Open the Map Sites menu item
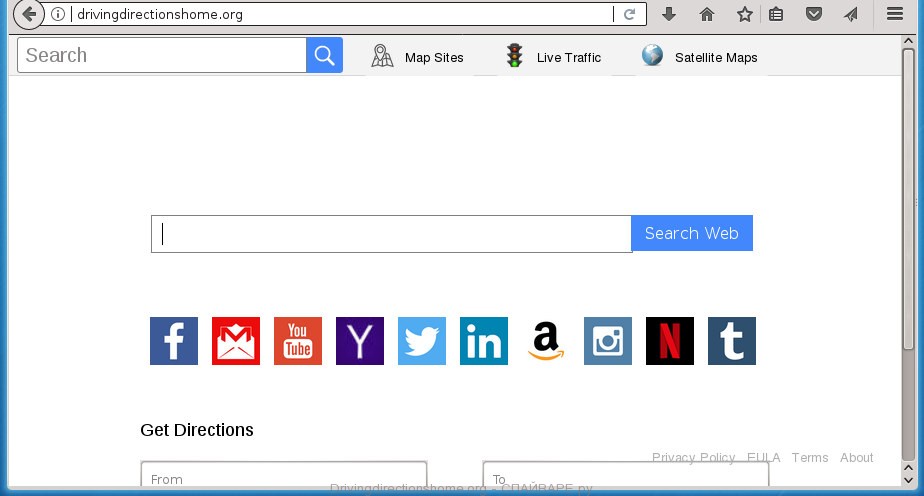 [x=418, y=57]
